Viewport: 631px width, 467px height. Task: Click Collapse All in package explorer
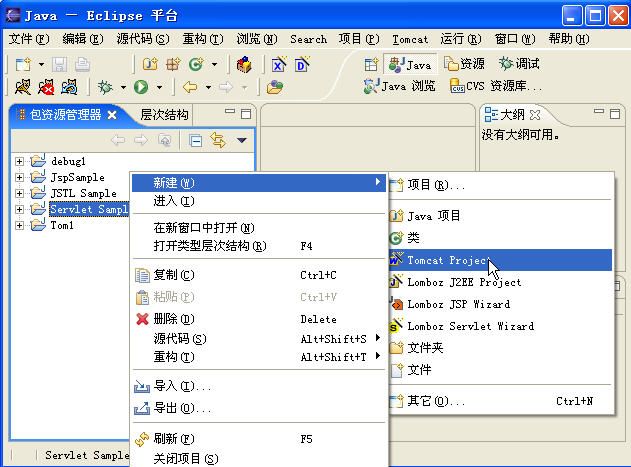pyautogui.click(x=196, y=141)
